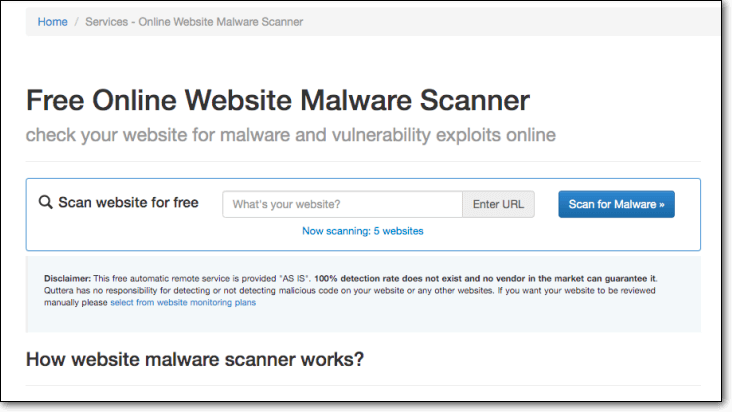
Task: Click the '"AS IS"' text in the disclaimer
Action: [x=295, y=279]
